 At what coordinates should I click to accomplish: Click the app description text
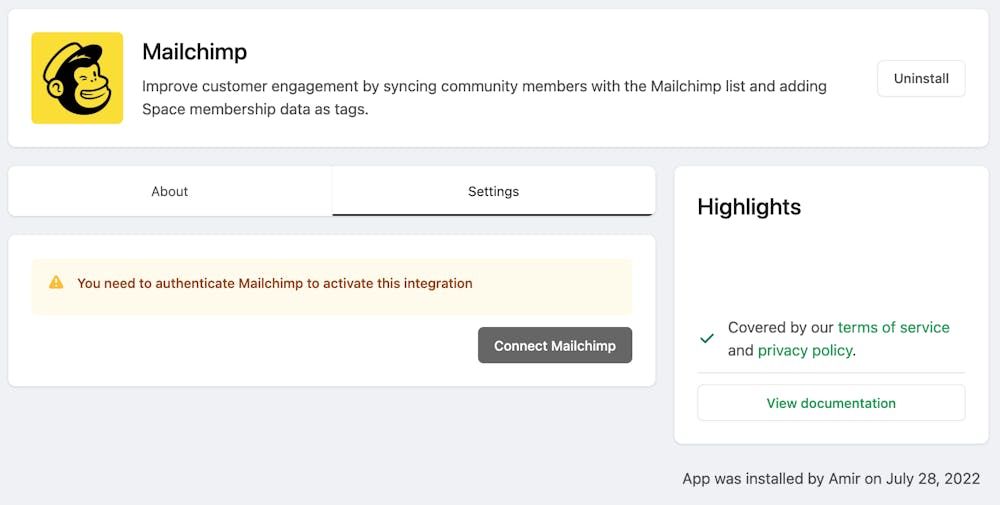pyautogui.click(x=484, y=97)
